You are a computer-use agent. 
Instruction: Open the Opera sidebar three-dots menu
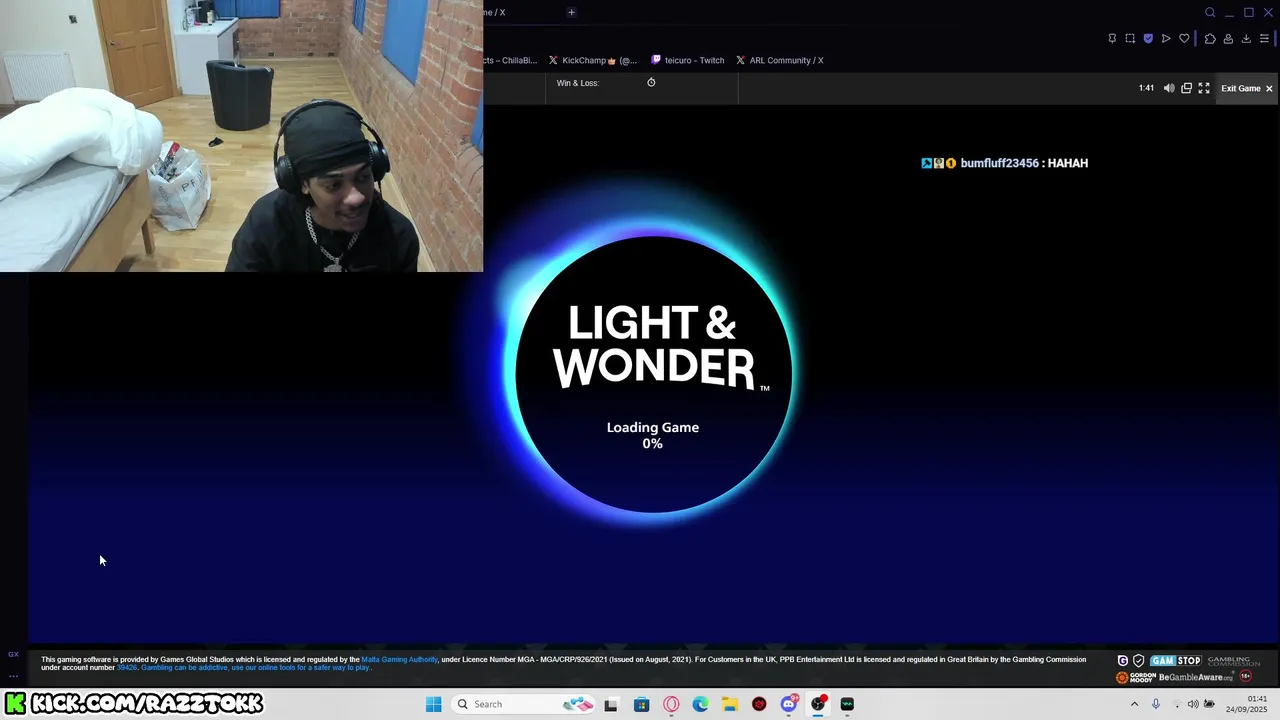13,676
